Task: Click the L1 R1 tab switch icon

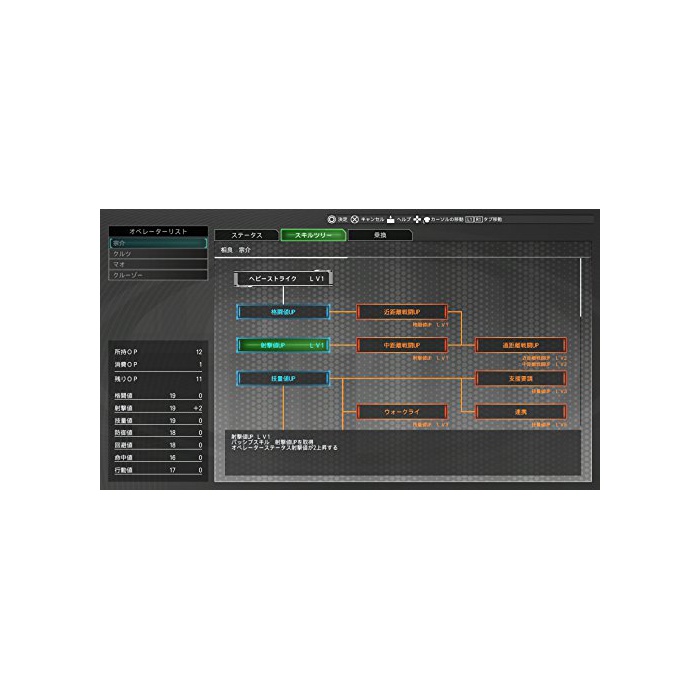Action: point(473,219)
